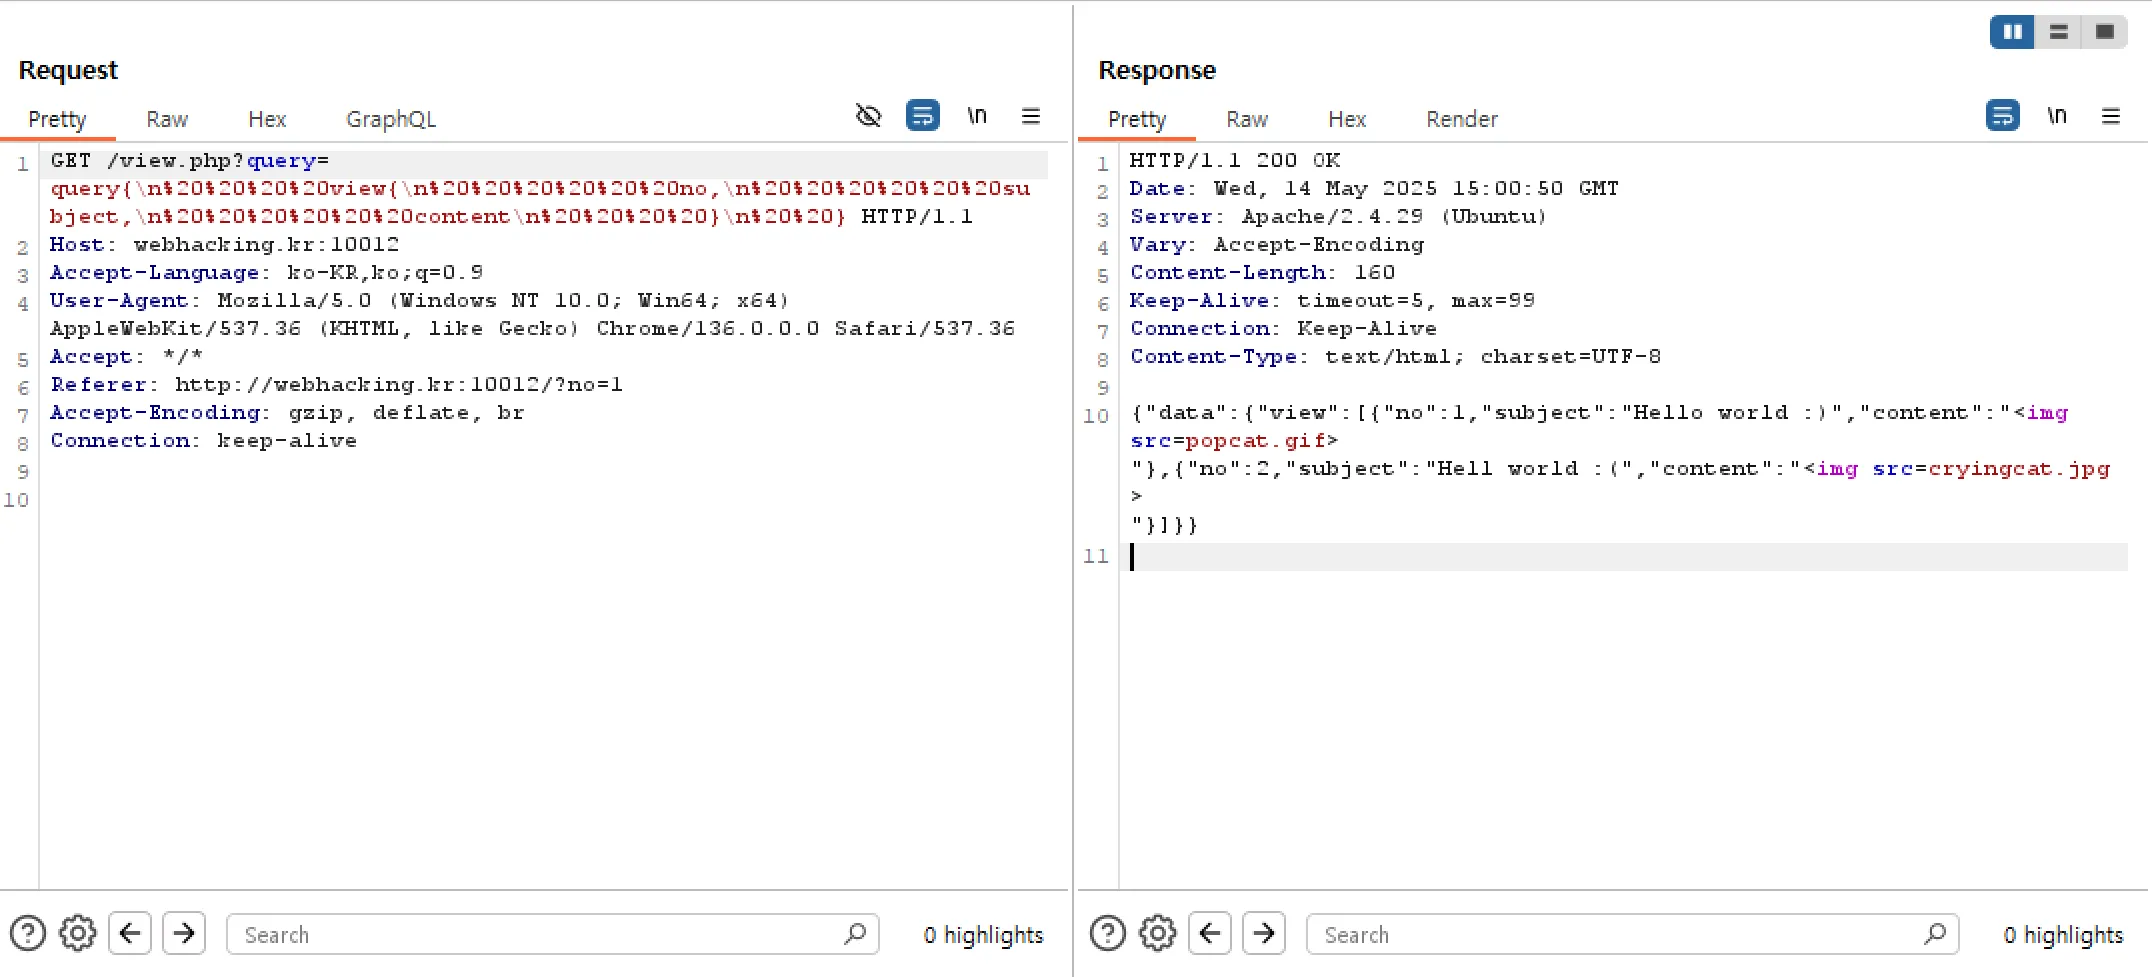The width and height of the screenshot is (2152, 977).
Task: Click the Referer header line
Action: (337, 384)
